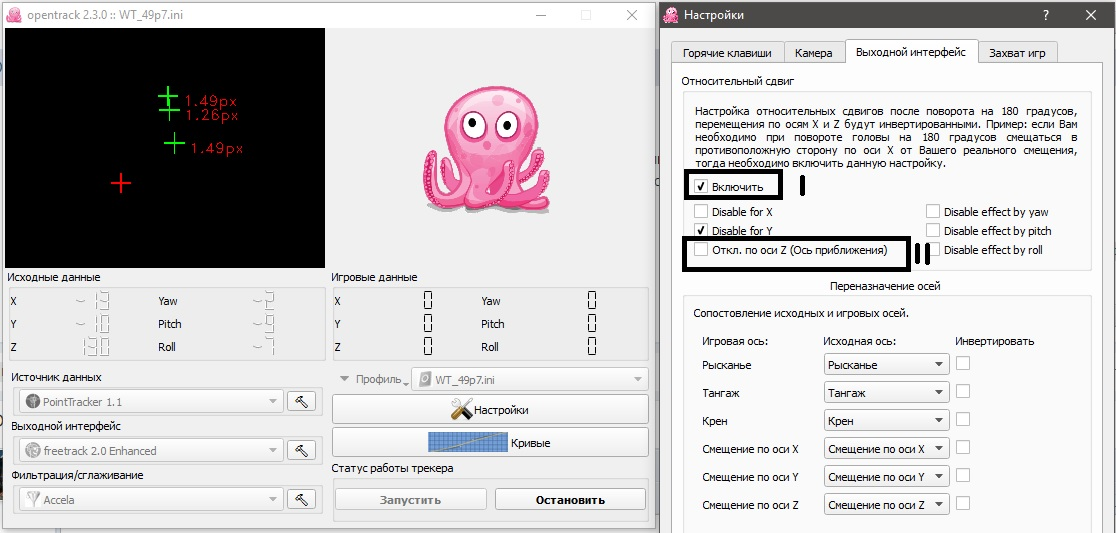Open source dropdown for game Смещение по оси X
Image resolution: width=1116 pixels, height=533 pixels.
[886, 448]
